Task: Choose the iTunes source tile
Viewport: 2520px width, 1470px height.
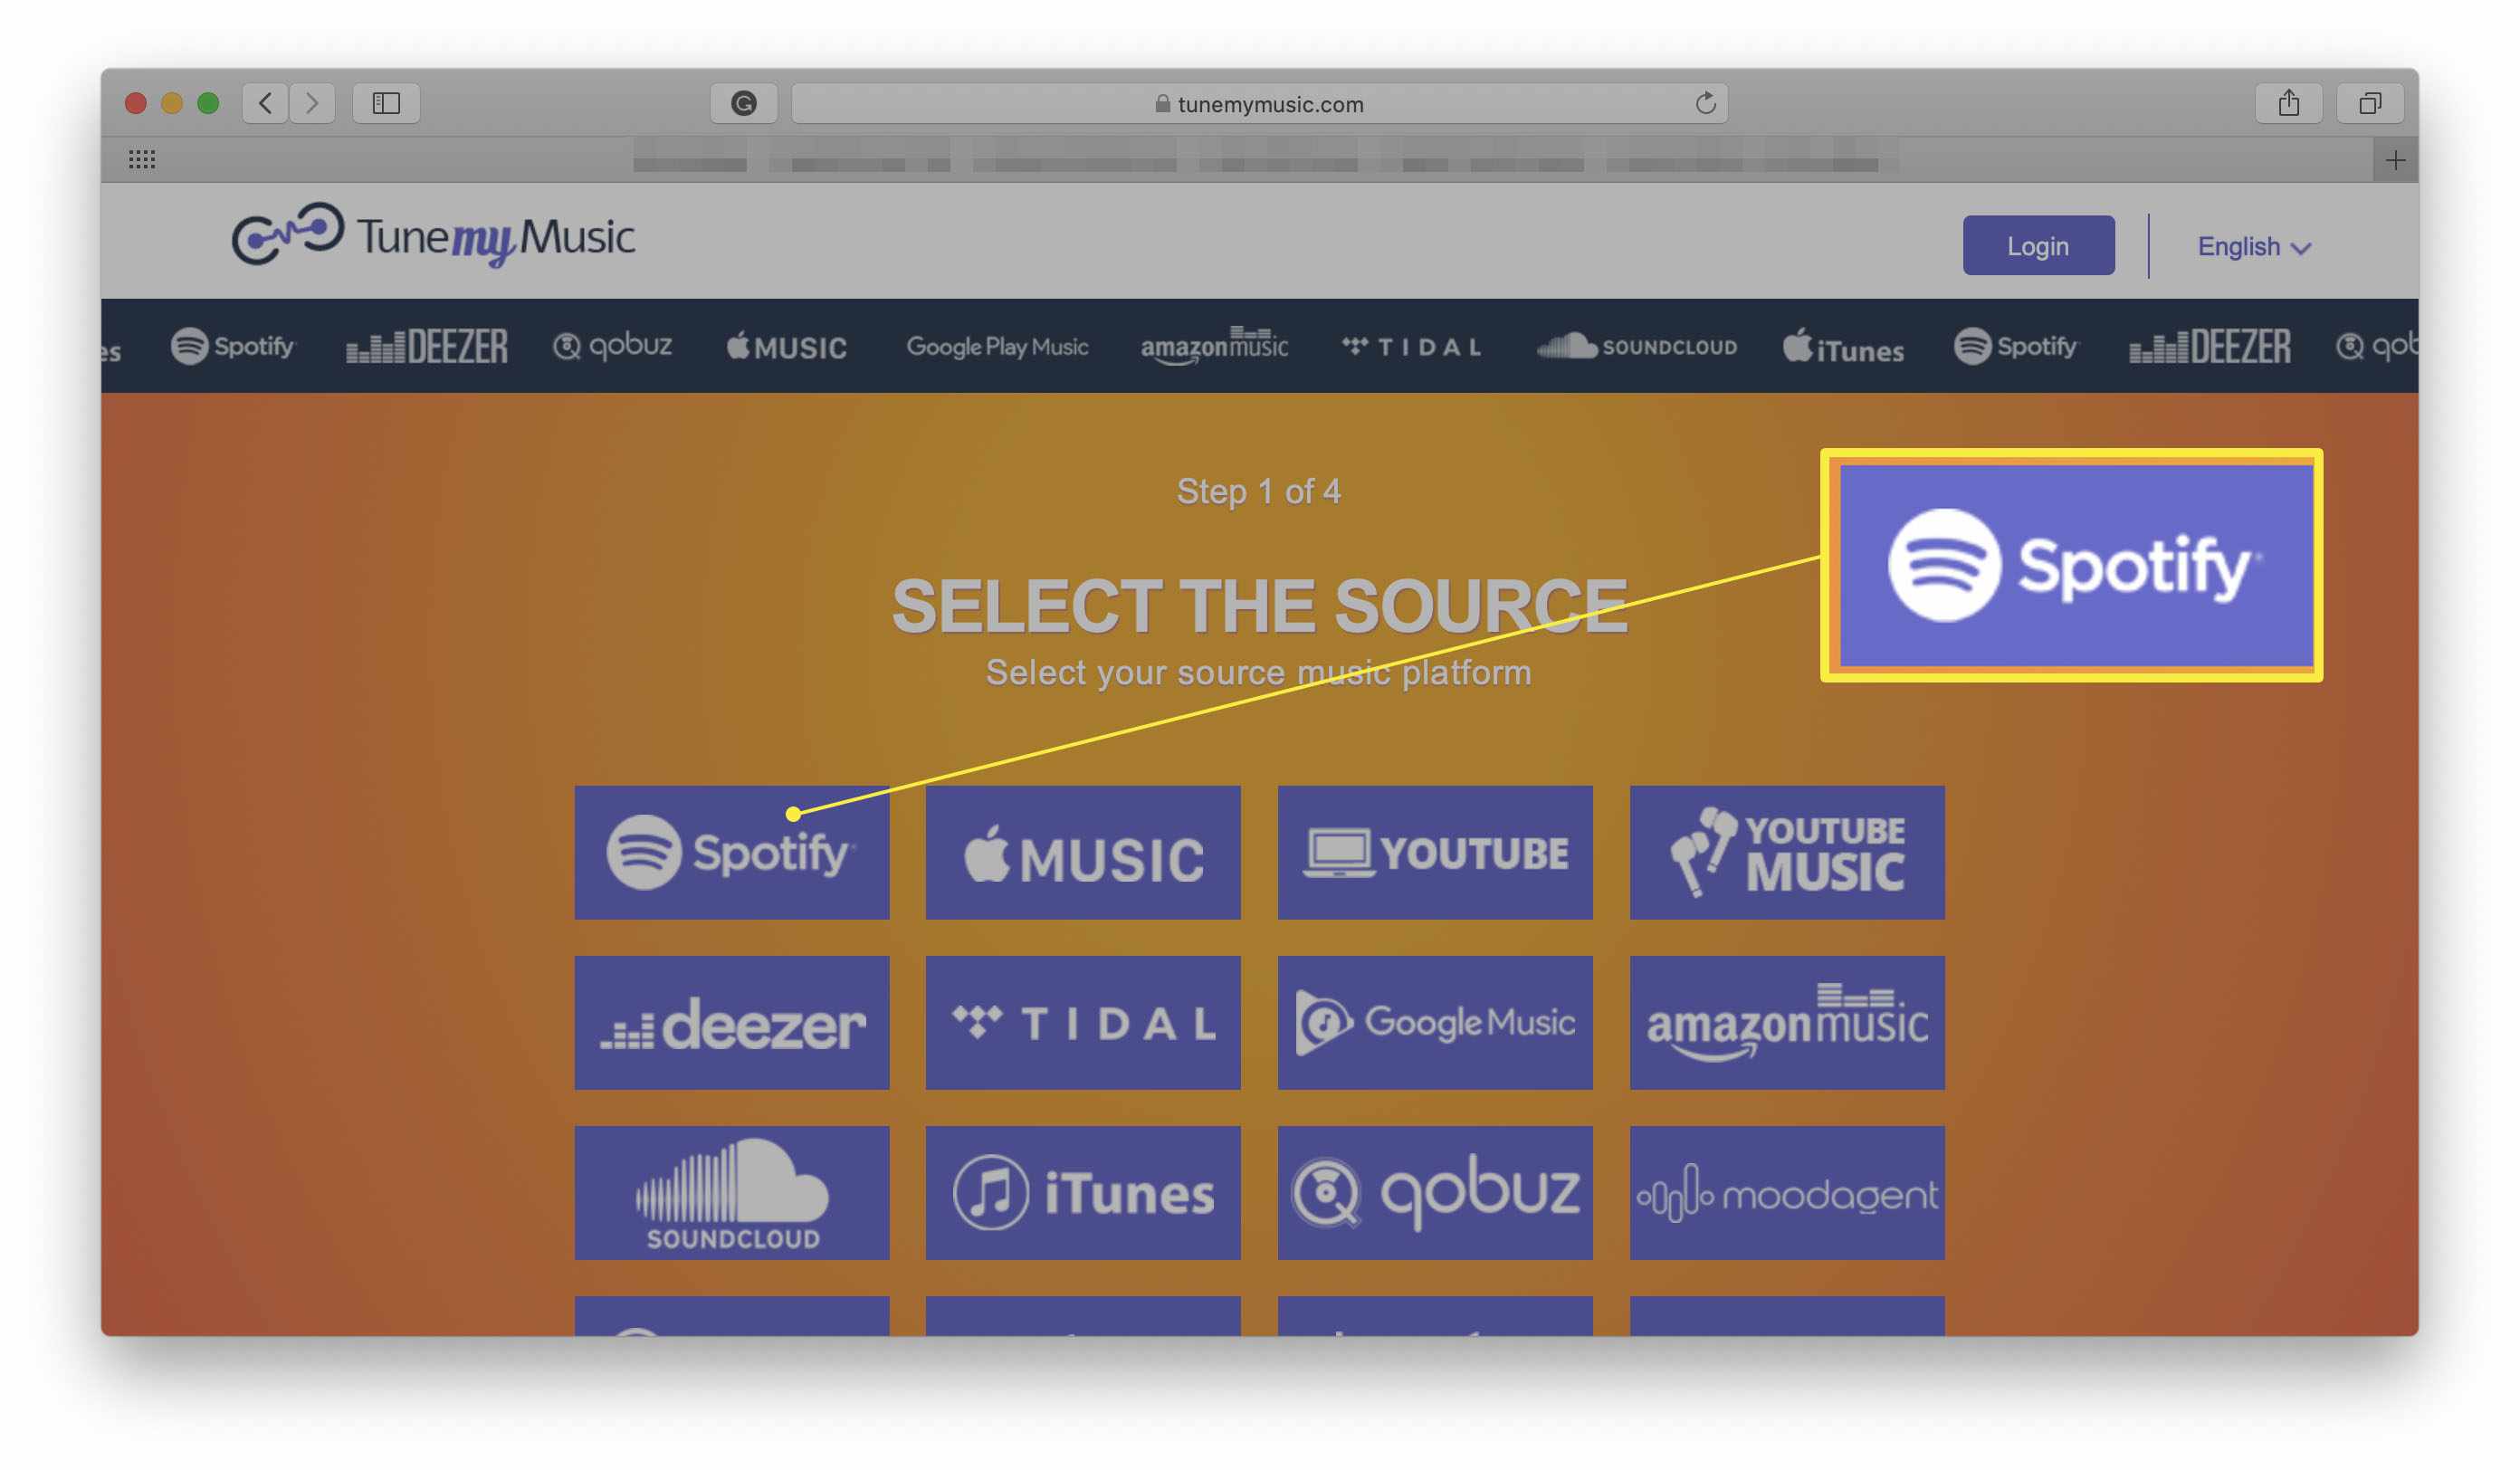Action: pos(1083,1192)
